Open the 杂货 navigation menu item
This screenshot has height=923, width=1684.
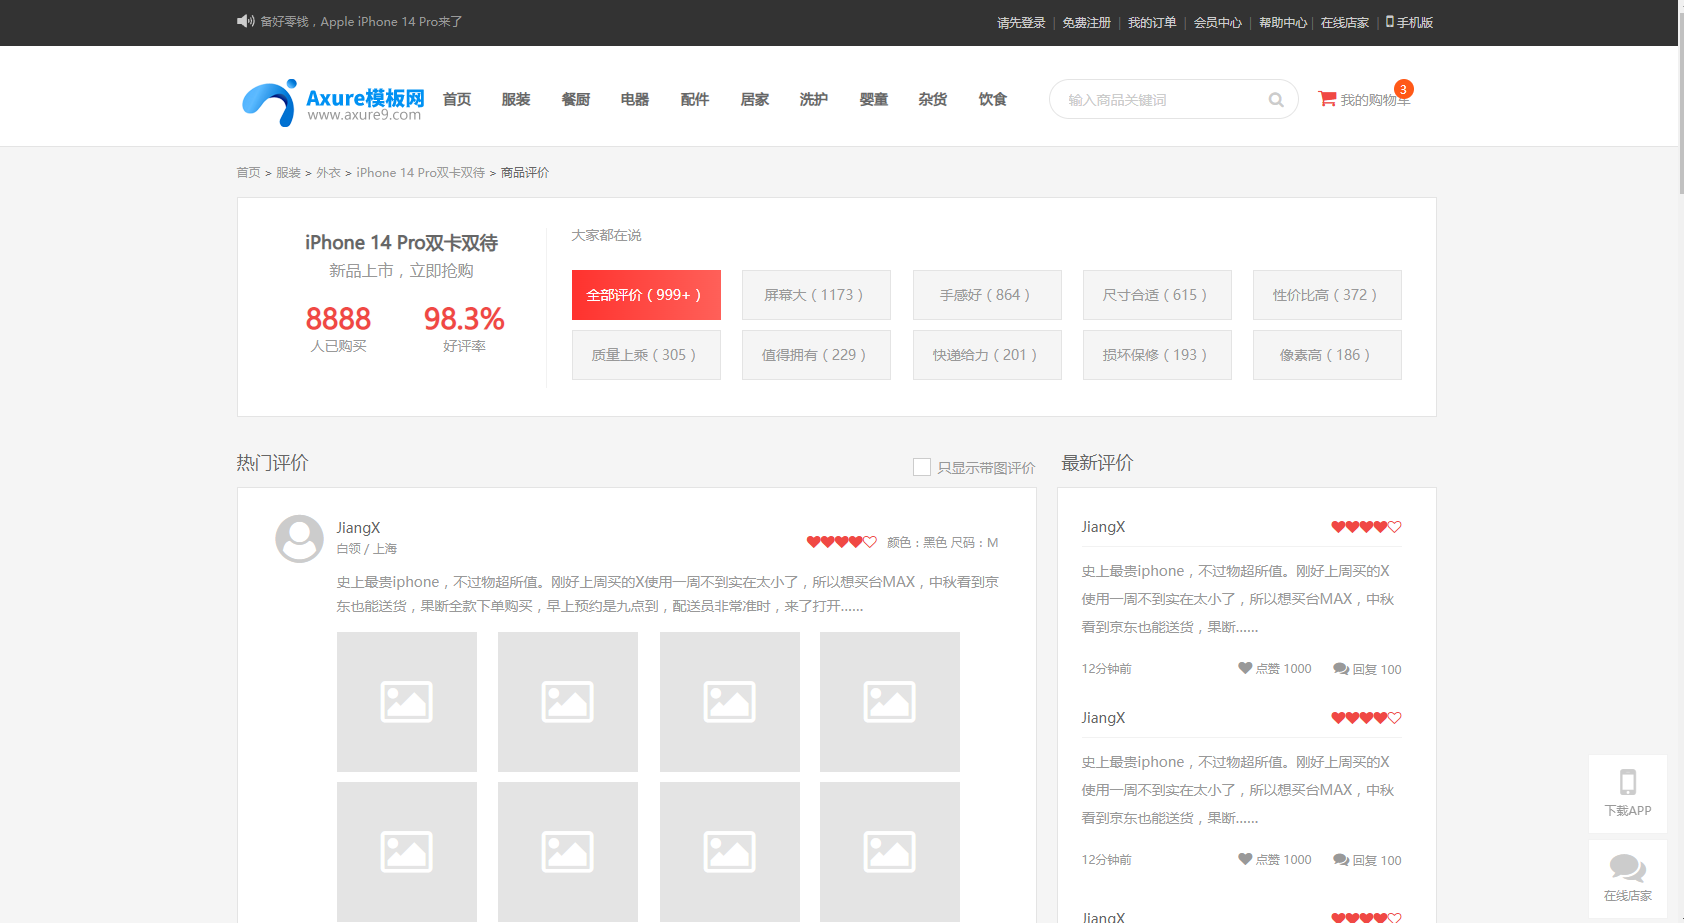(x=933, y=99)
